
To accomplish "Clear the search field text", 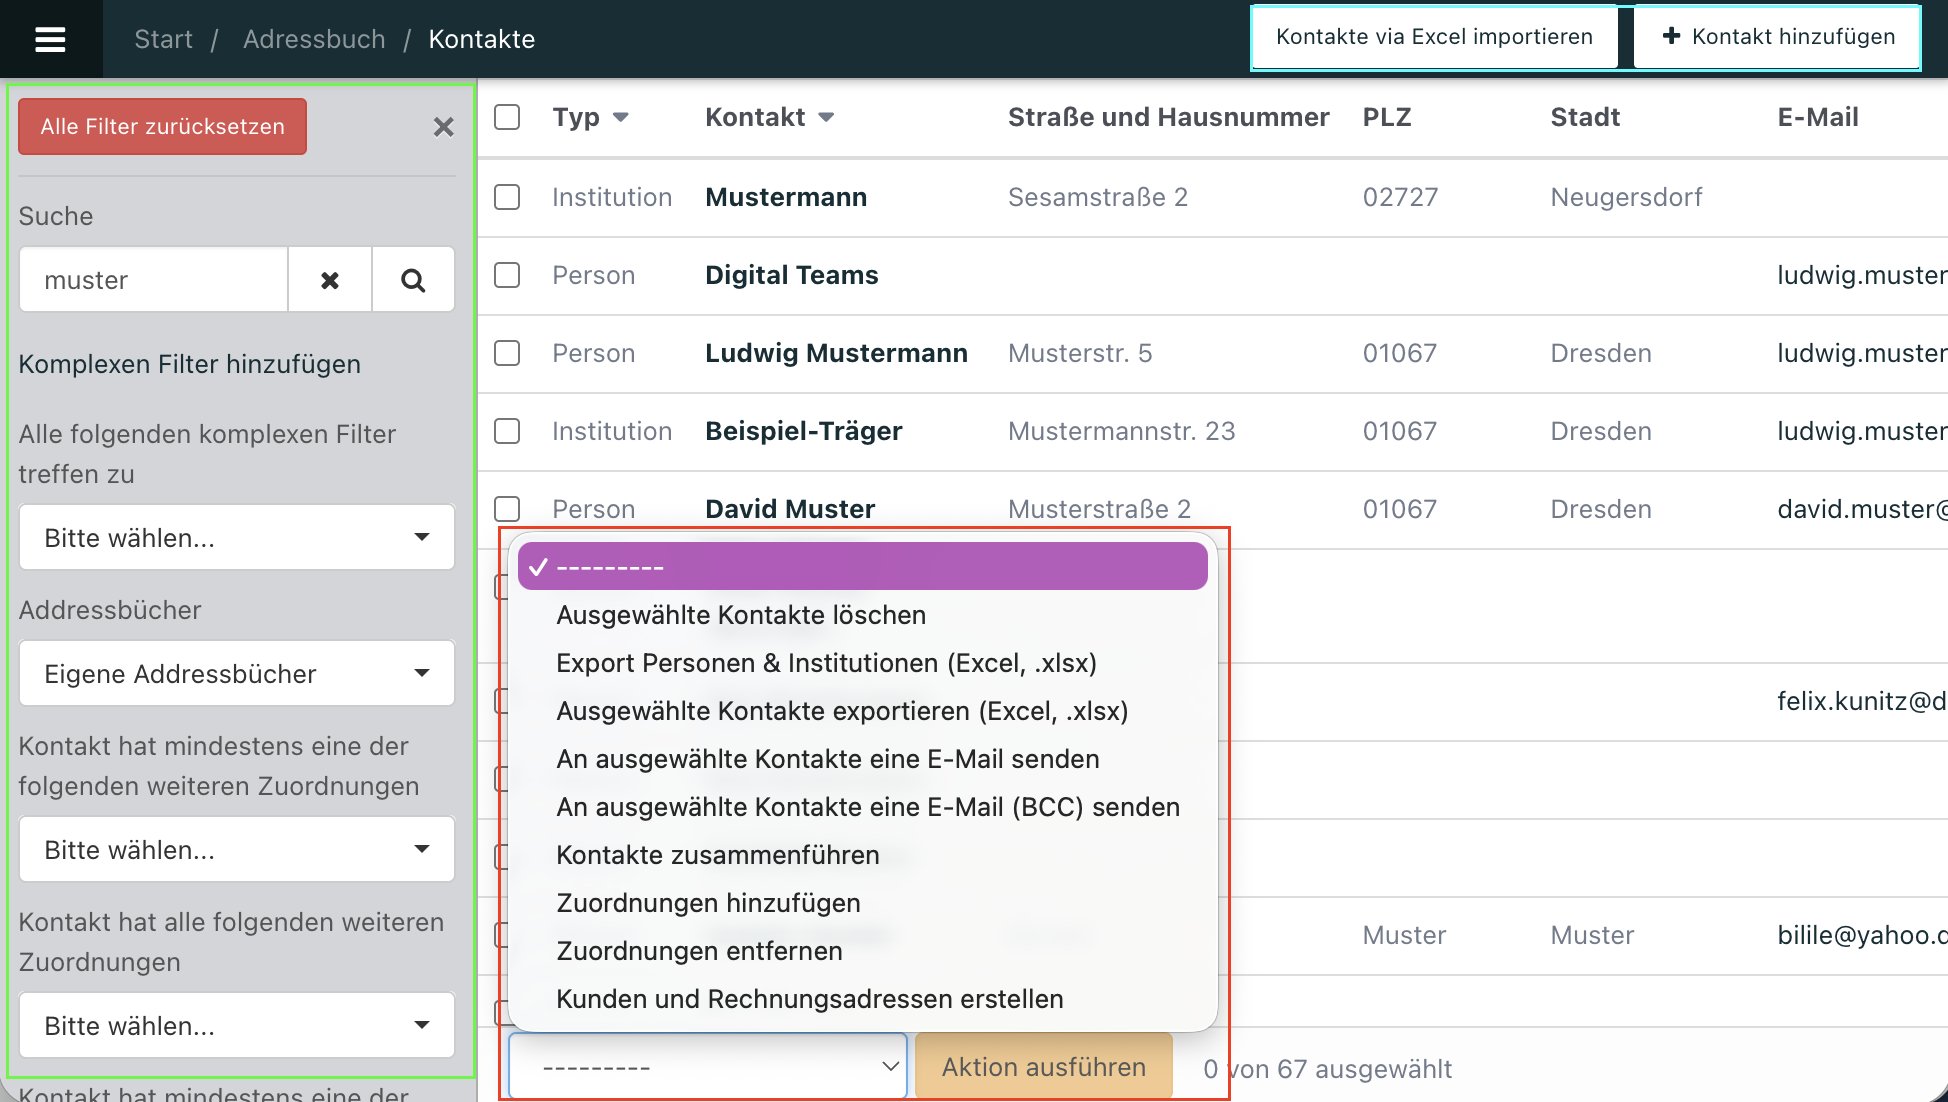I will point(330,280).
